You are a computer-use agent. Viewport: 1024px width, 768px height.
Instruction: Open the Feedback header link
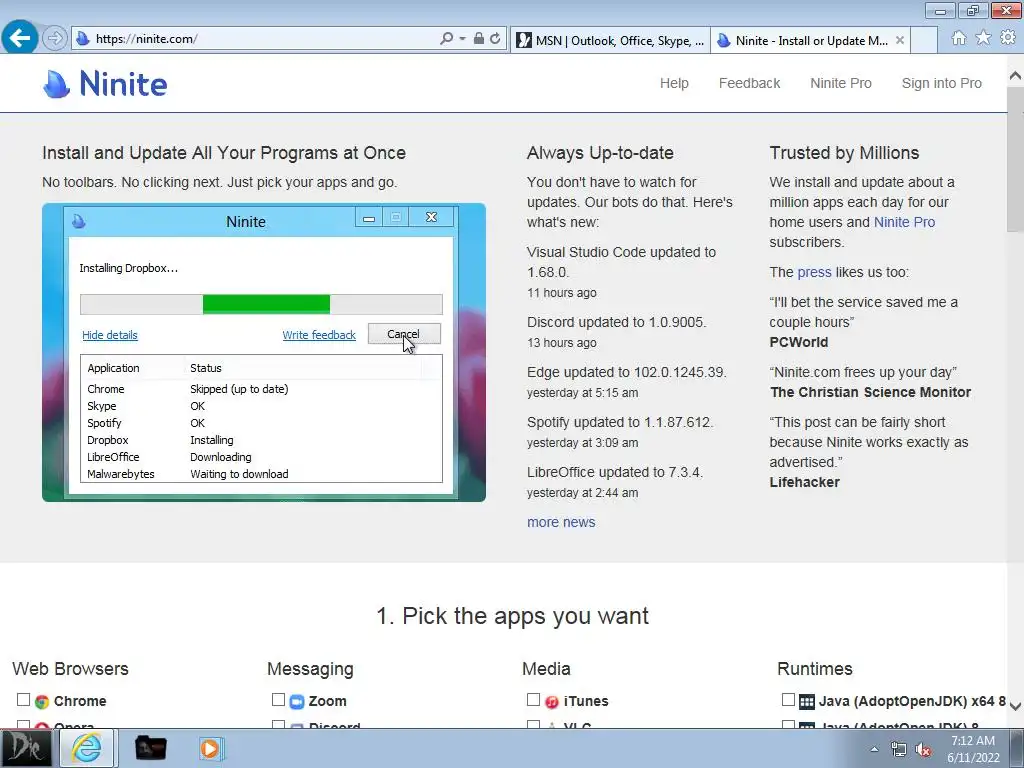pyautogui.click(x=749, y=83)
